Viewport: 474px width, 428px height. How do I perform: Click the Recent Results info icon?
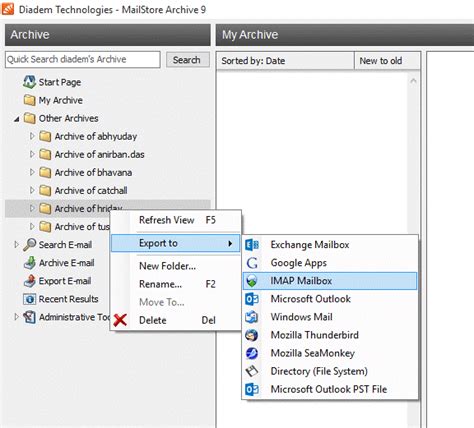tap(29, 299)
